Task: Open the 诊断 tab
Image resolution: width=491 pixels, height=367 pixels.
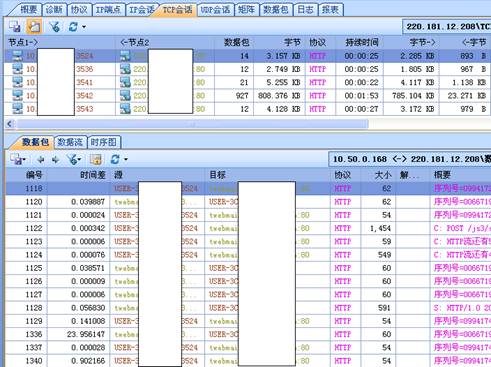Action: [x=54, y=10]
